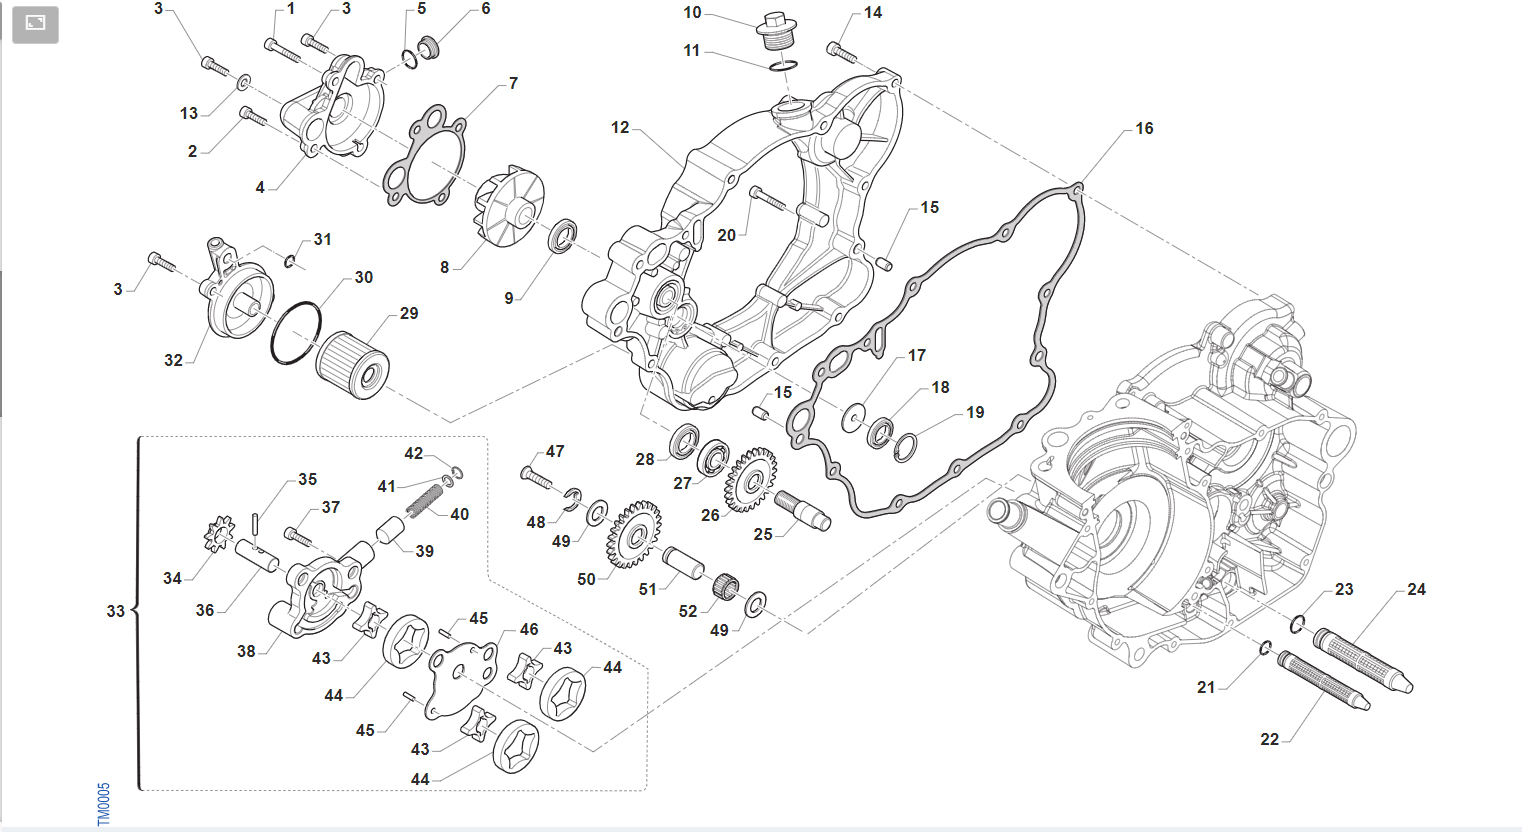Choose callout 50 gear label
This screenshot has width=1522, height=832.
point(587,580)
